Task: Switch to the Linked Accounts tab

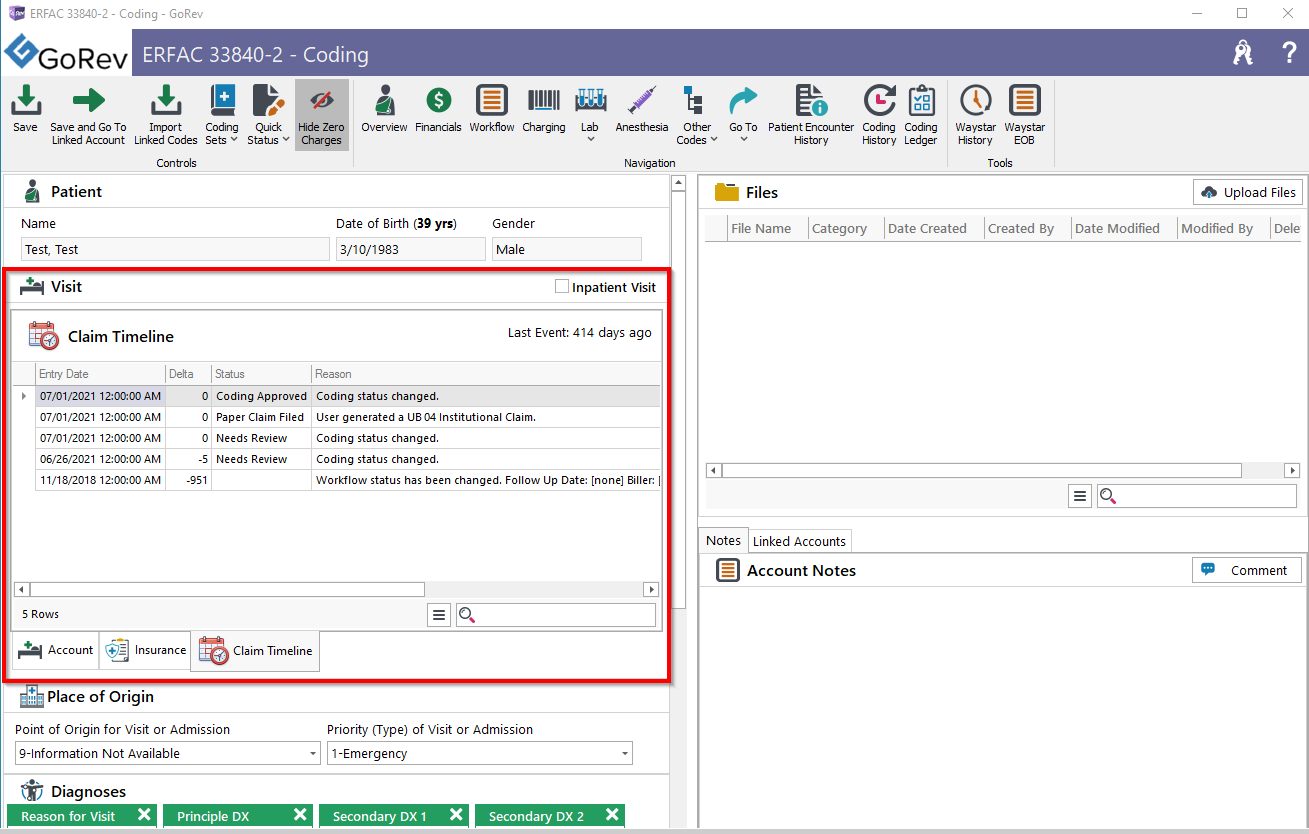Action: coord(799,541)
